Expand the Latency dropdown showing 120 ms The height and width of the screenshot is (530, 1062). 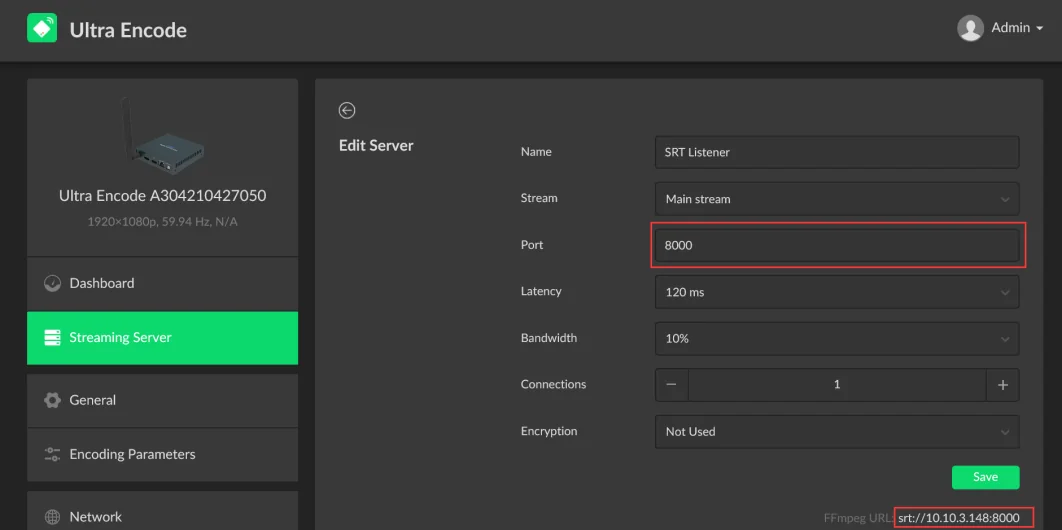837,292
